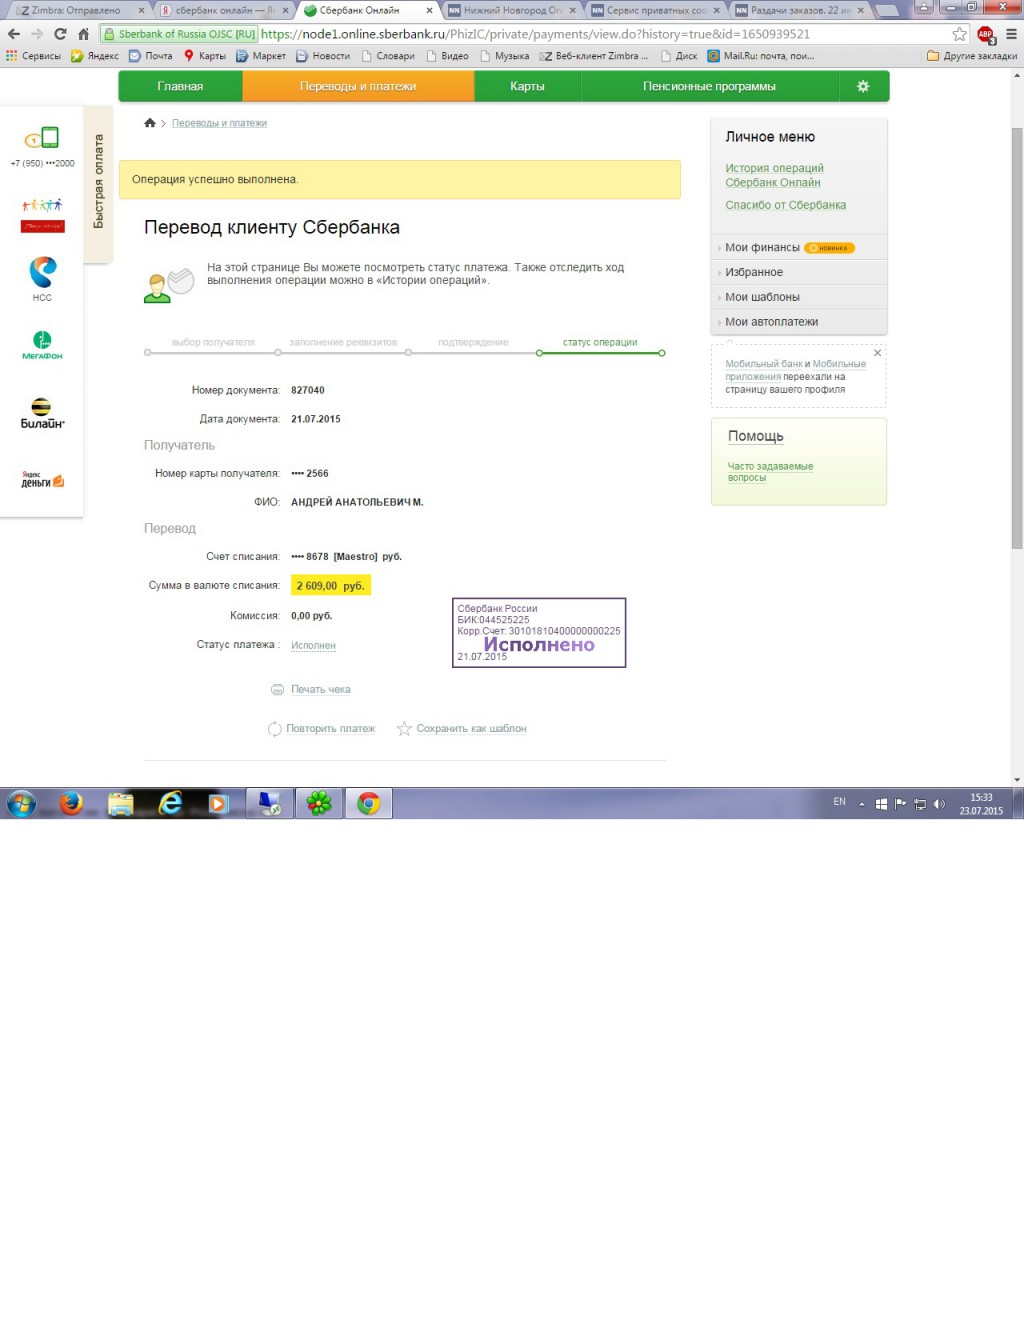
Task: Click the repeat payment circular arrow icon
Action: coord(274,729)
